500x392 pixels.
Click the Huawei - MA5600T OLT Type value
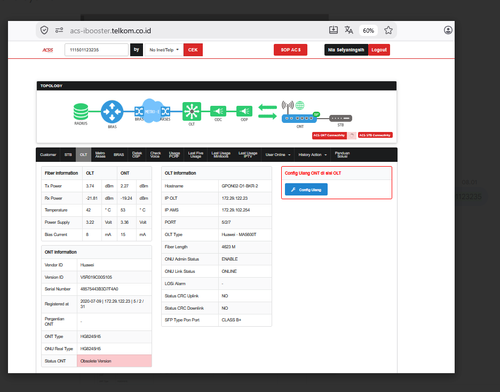(239, 235)
